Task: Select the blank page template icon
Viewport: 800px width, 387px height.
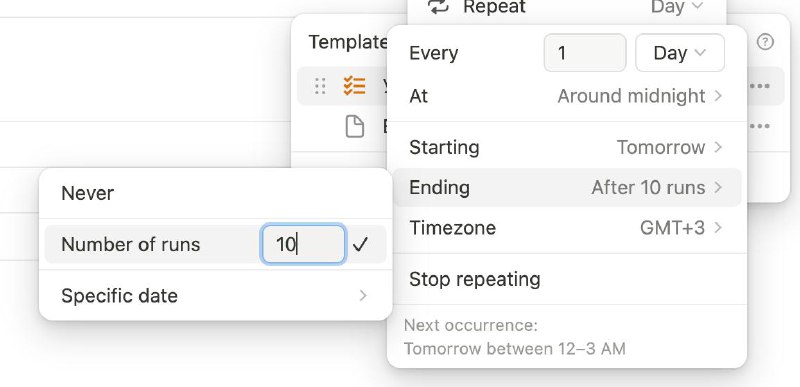Action: [x=355, y=126]
